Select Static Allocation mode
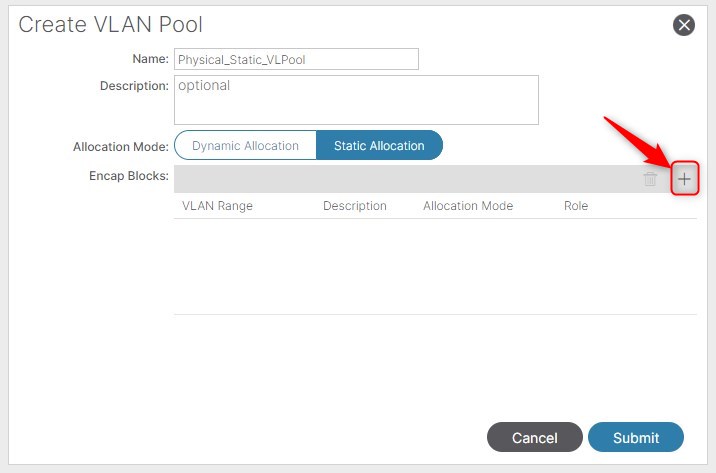Image resolution: width=716 pixels, height=473 pixels. click(379, 145)
